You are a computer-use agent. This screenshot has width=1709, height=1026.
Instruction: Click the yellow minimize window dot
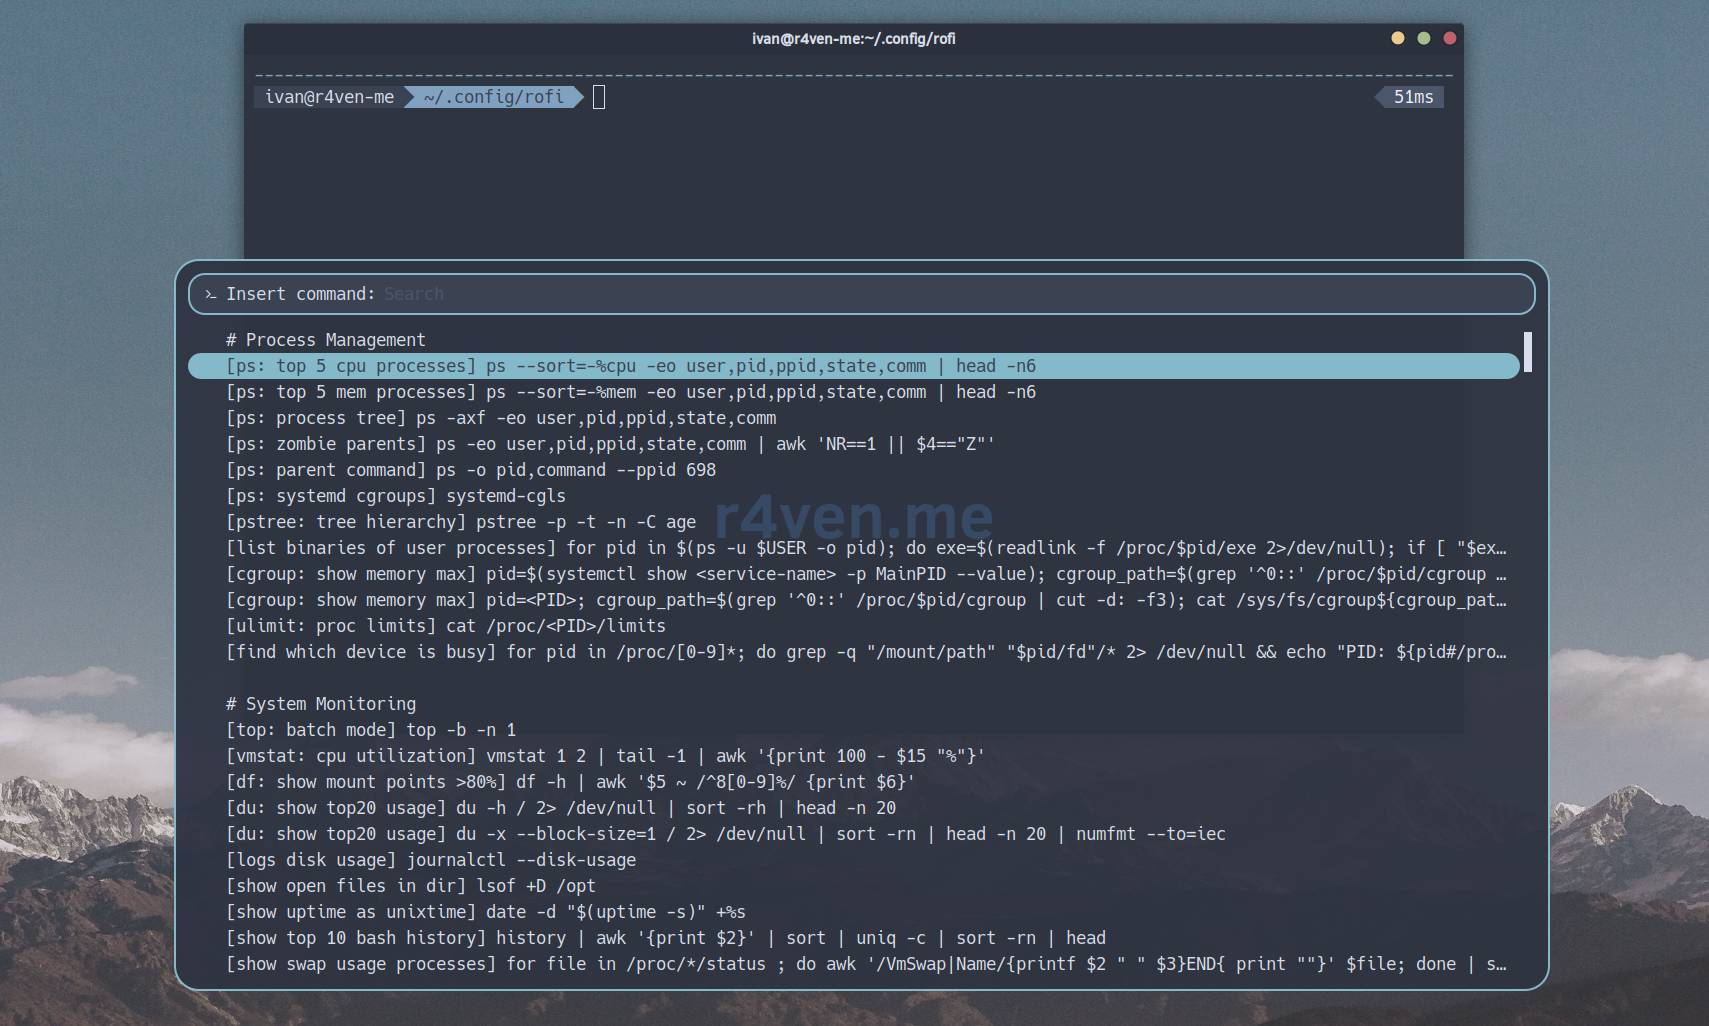click(1397, 38)
